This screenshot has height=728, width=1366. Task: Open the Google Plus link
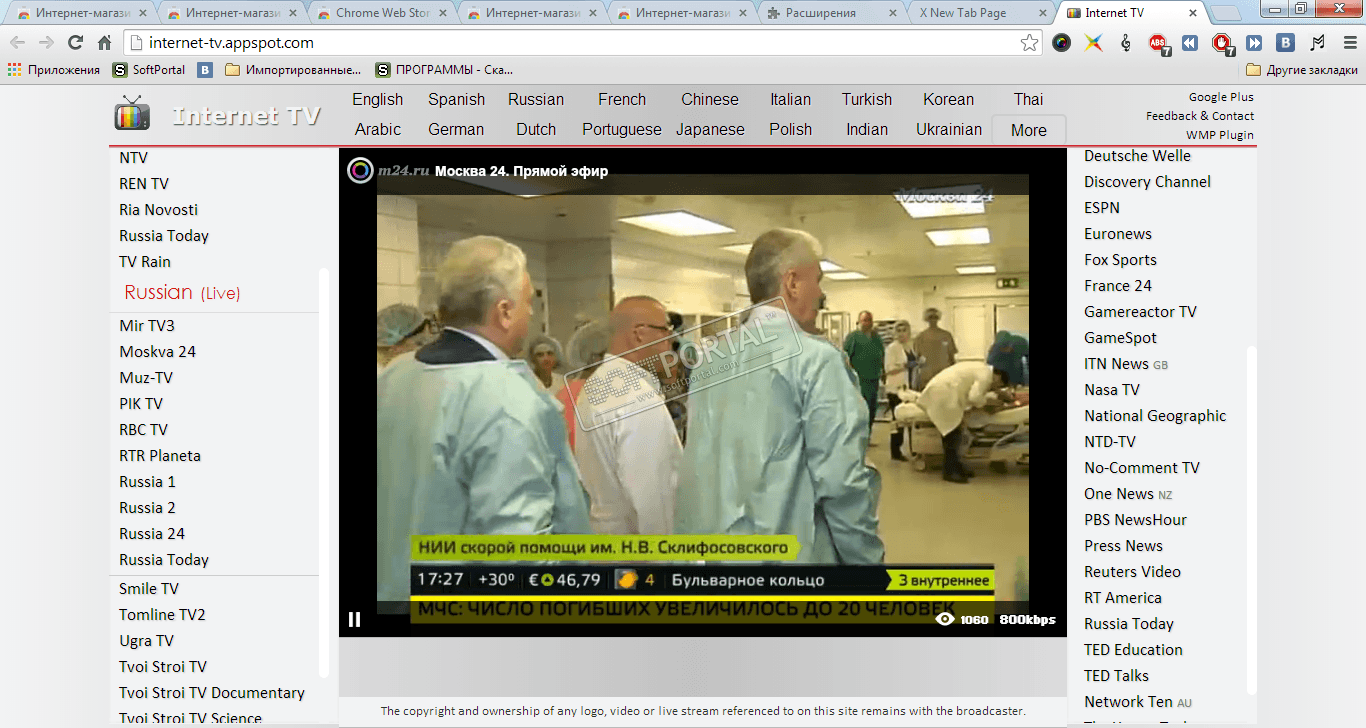click(1221, 97)
